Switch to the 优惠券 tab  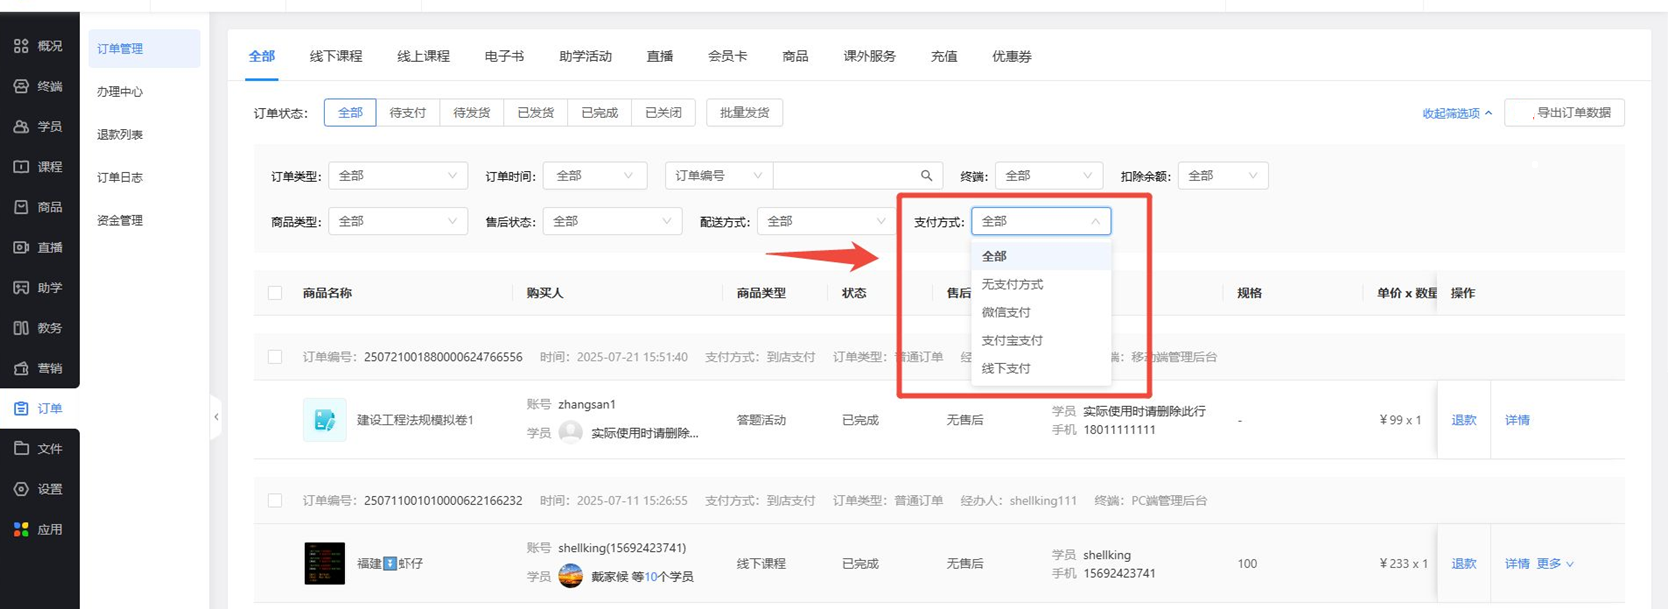pos(1011,57)
